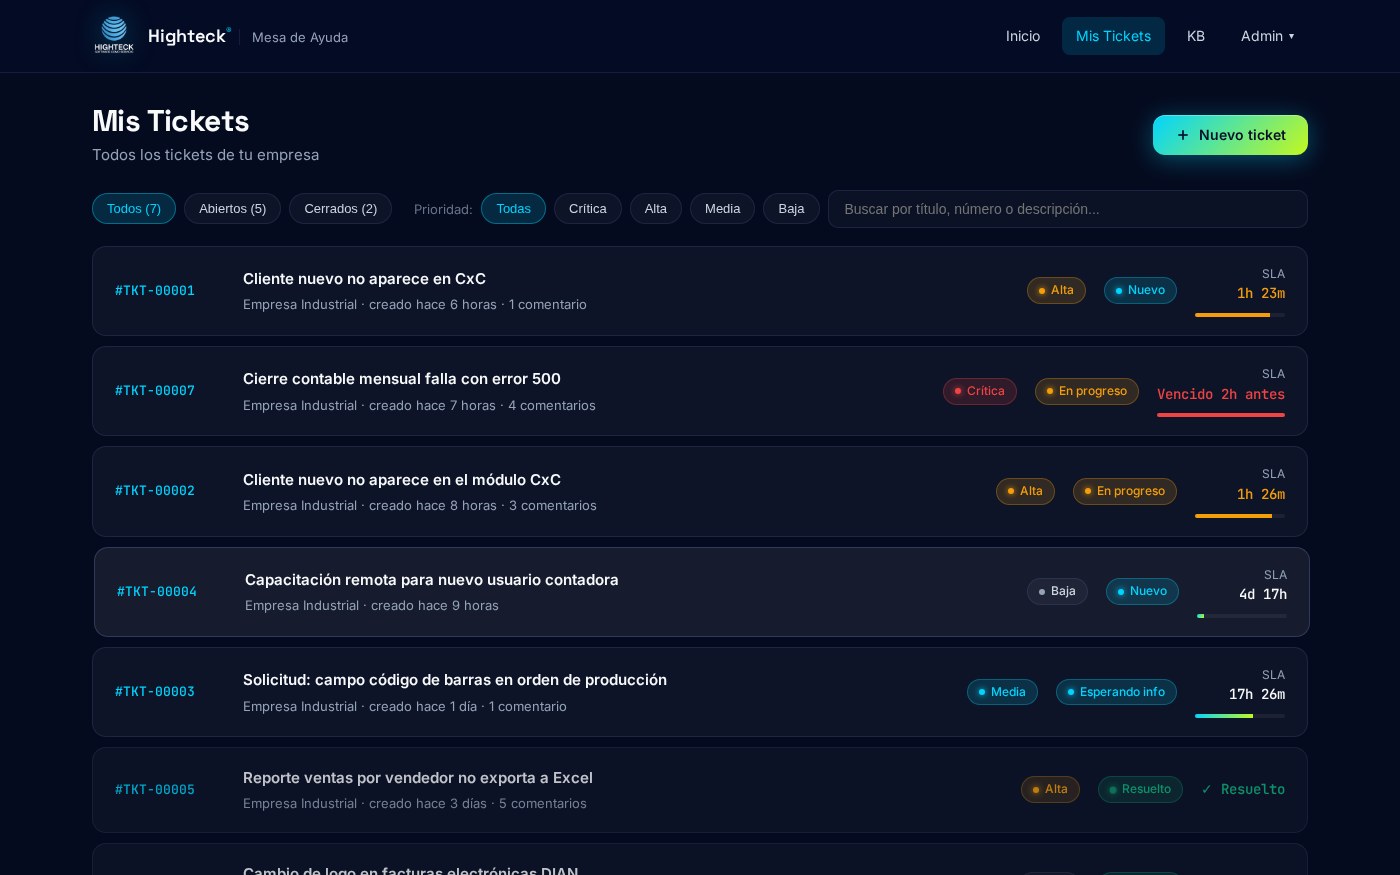Click Nuevo status badge on TKT-00004
This screenshot has height=875, width=1400.
[x=1142, y=591]
